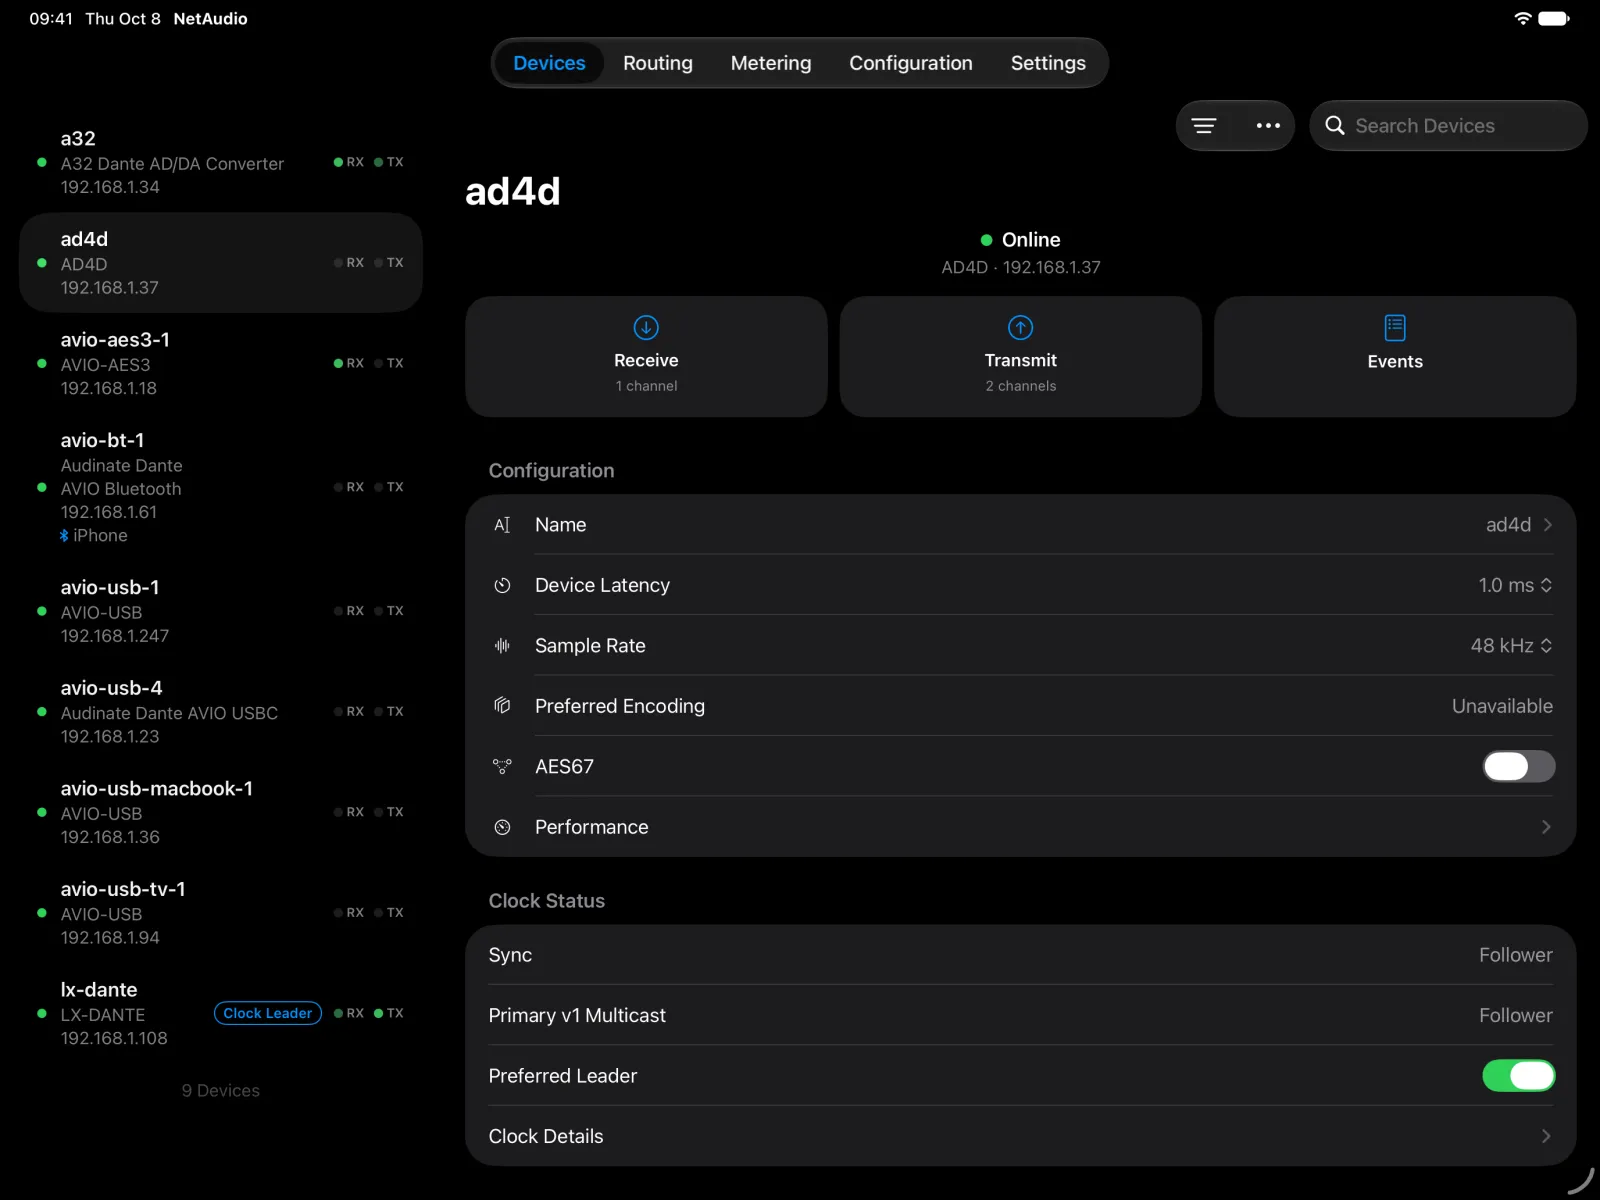Select the ad4d device in the list
Screen dimensions: 1600x1200
tap(221, 263)
